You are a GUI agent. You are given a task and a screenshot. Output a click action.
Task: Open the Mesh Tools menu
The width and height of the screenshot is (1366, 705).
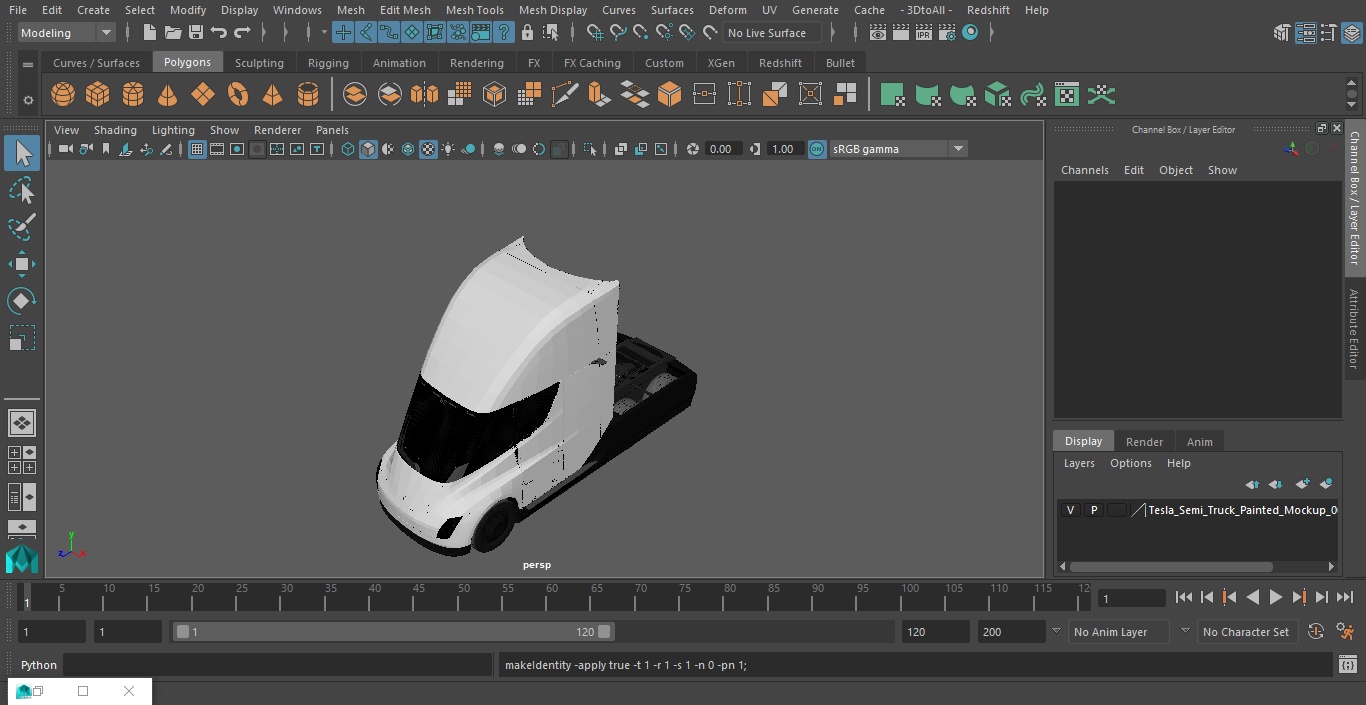(474, 10)
